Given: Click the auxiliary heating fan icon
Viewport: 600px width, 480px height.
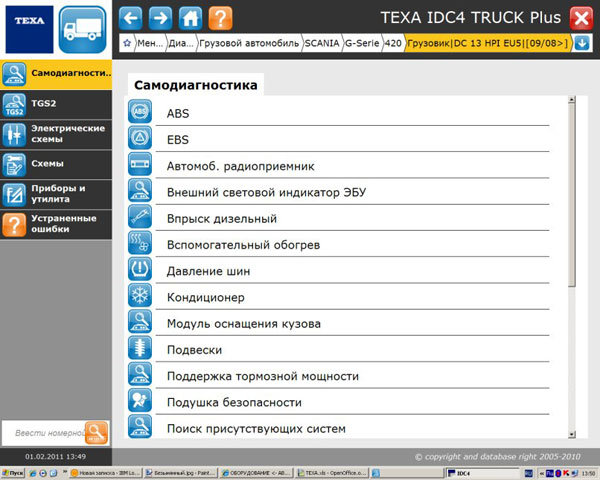Looking at the screenshot, I should (x=140, y=243).
